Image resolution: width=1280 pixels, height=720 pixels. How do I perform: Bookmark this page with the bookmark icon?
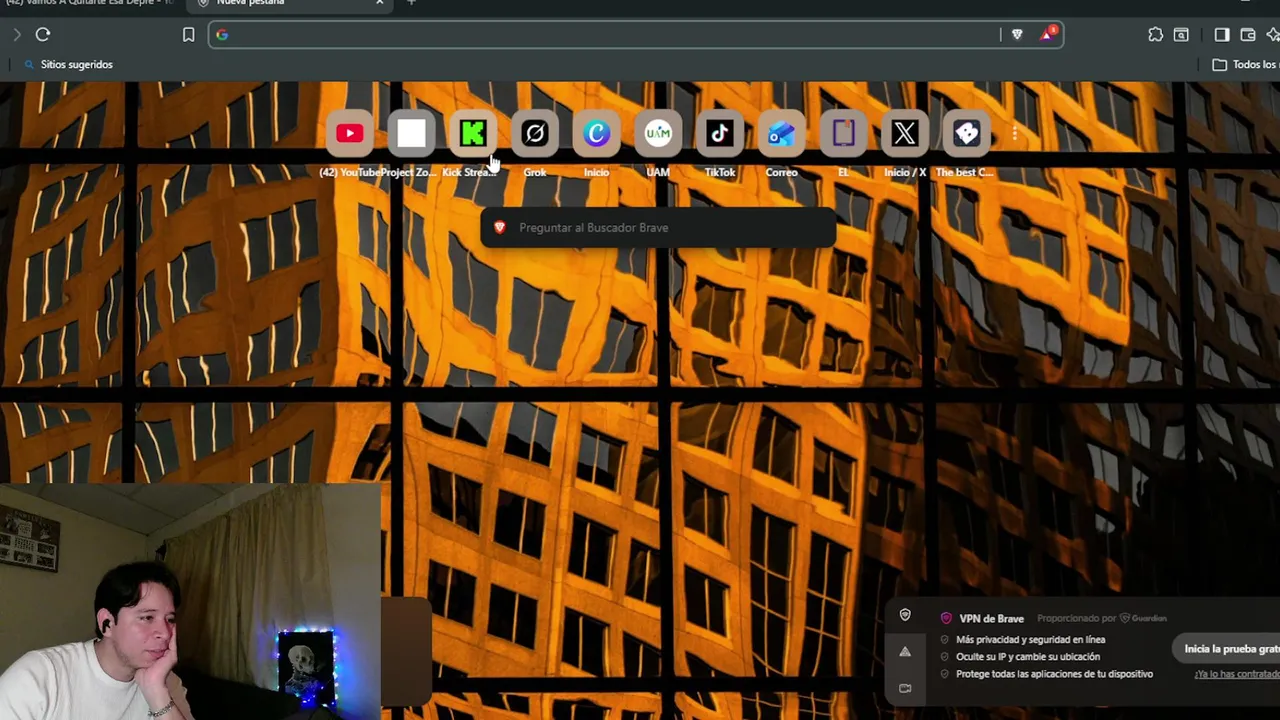[x=188, y=35]
